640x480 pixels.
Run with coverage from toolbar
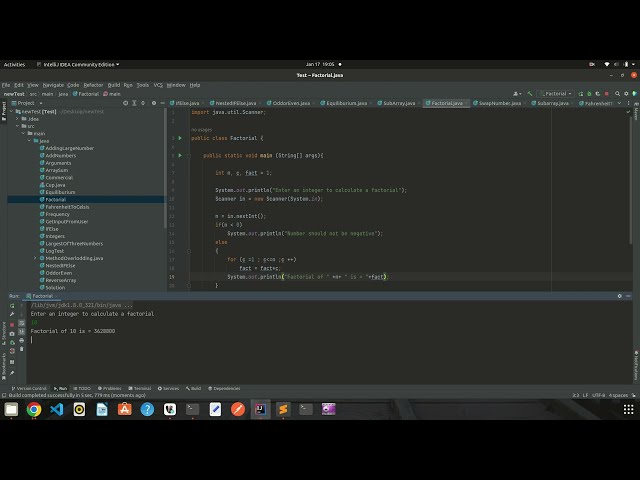[x=598, y=93]
